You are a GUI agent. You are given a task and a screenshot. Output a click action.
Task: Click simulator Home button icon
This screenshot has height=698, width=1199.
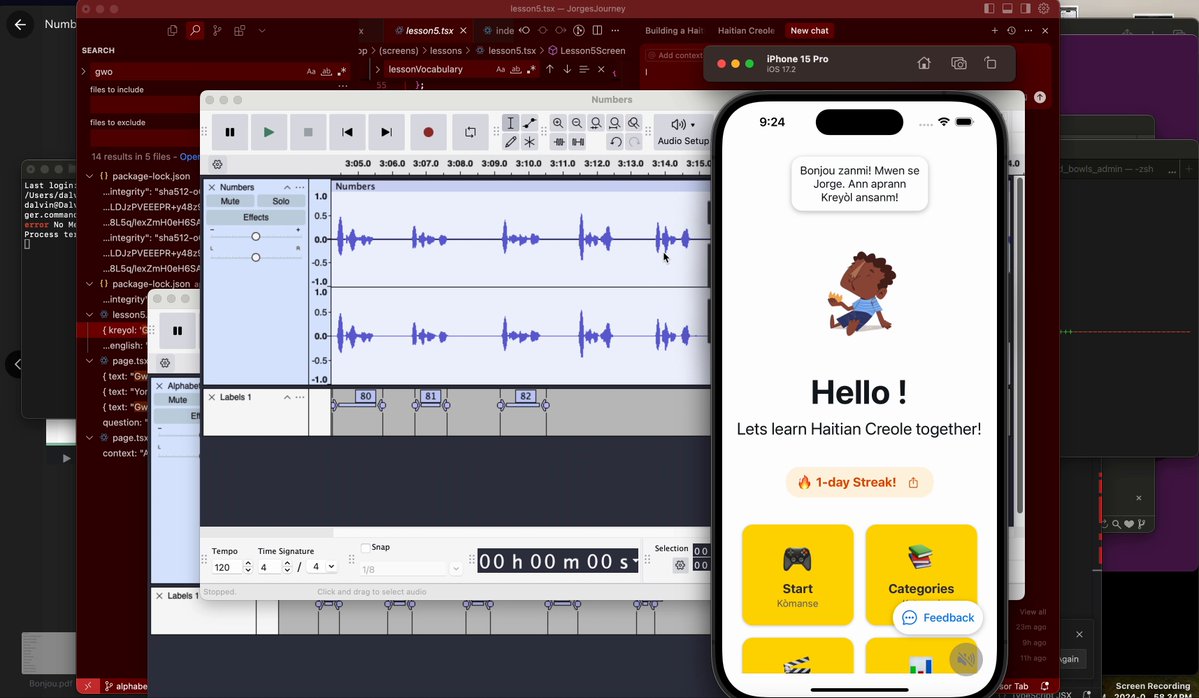[924, 63]
